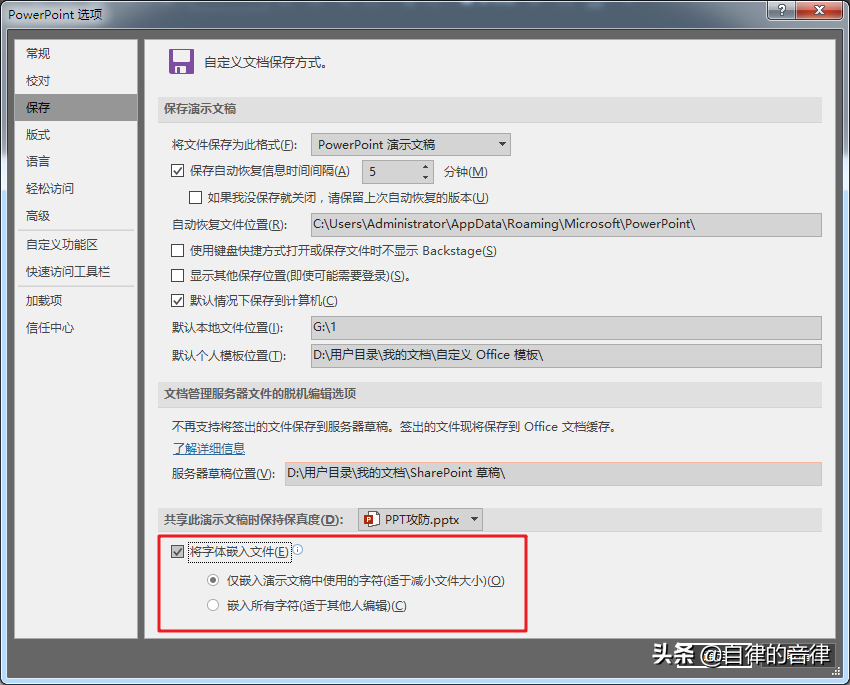Click the PowerPoint file icon in PPT攻防.pptx dropdown

coord(371,519)
